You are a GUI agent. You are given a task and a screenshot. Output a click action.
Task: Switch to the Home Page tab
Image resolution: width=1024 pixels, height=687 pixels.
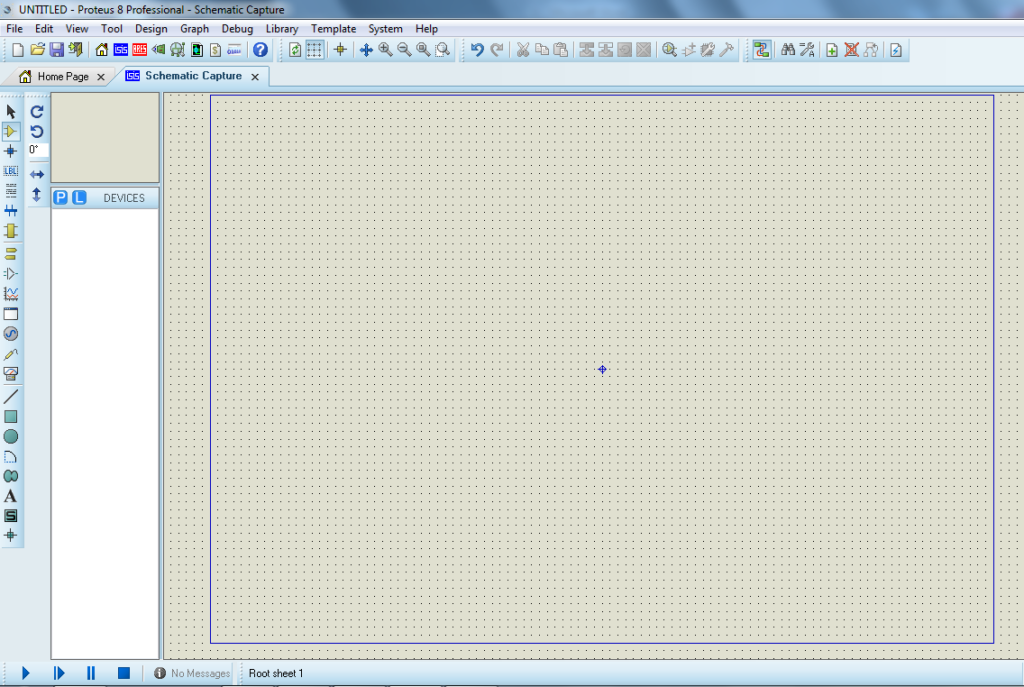tap(62, 77)
